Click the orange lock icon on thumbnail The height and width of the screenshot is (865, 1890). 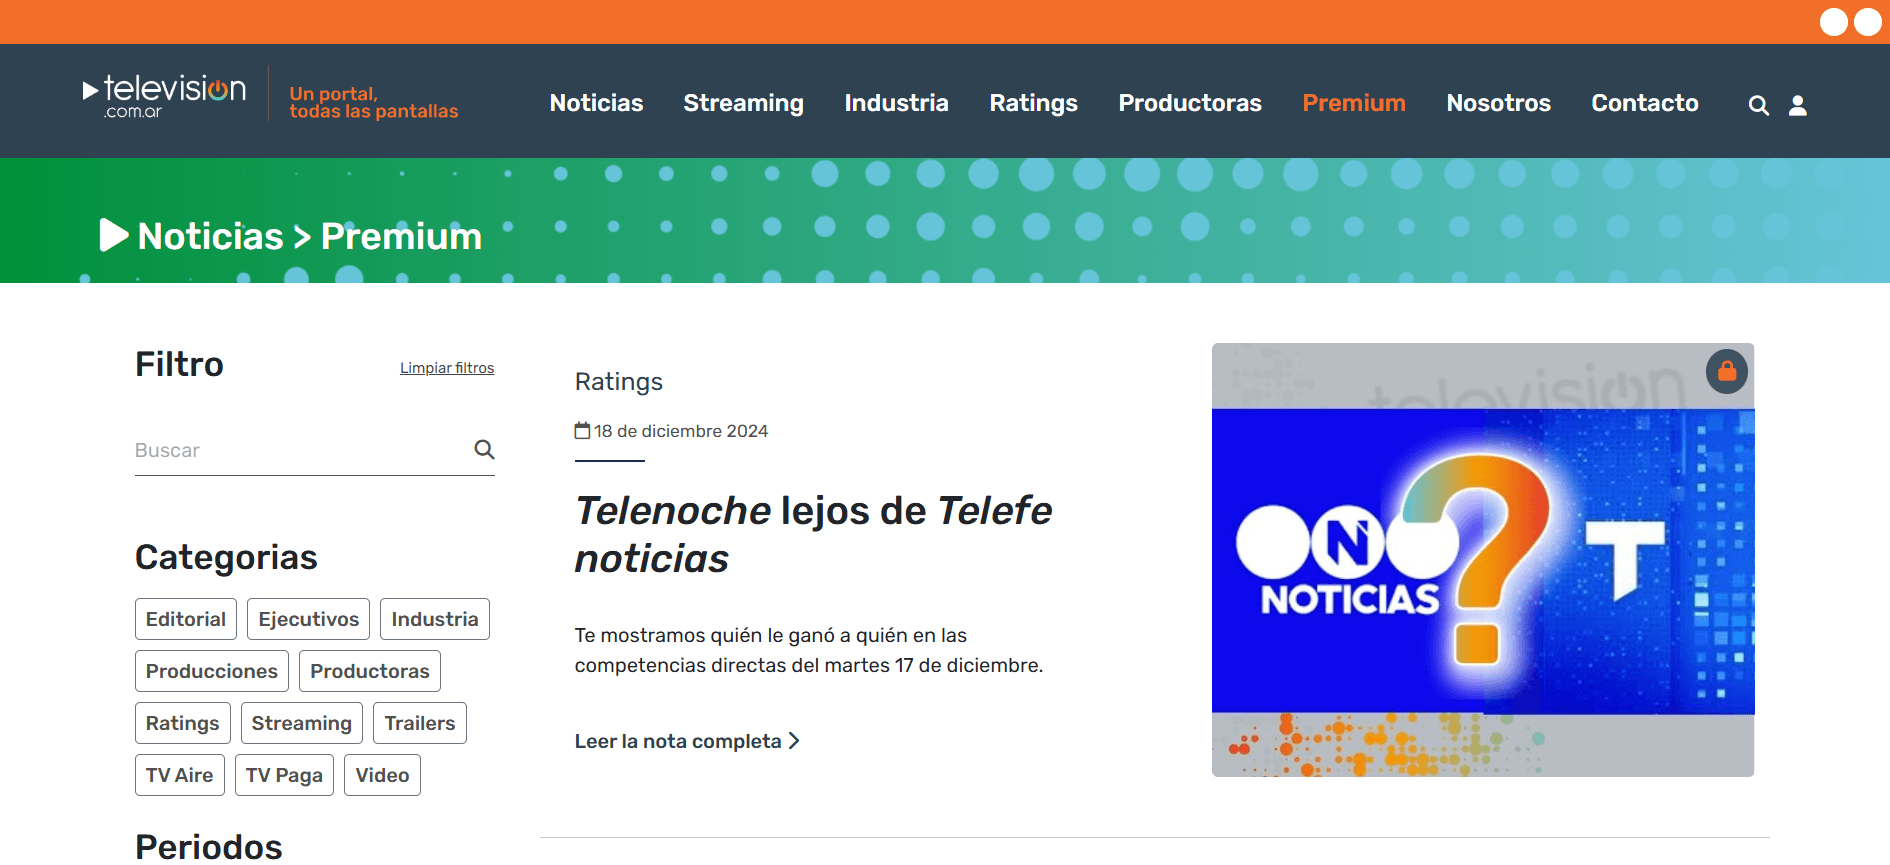pos(1726,372)
